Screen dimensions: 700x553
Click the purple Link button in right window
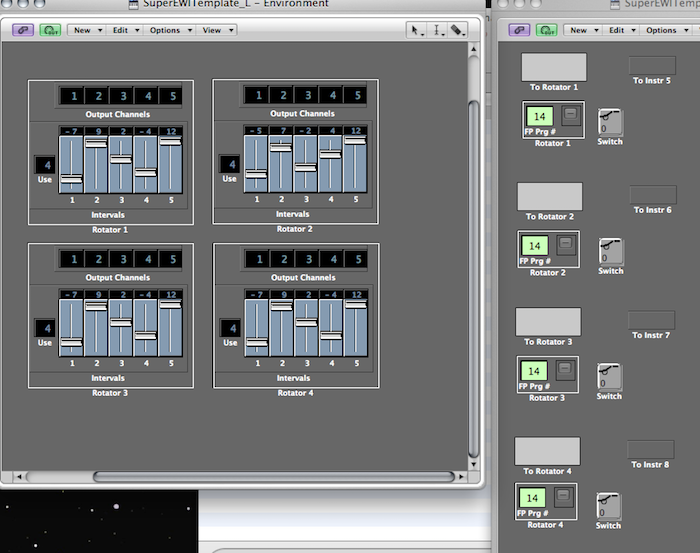519,30
